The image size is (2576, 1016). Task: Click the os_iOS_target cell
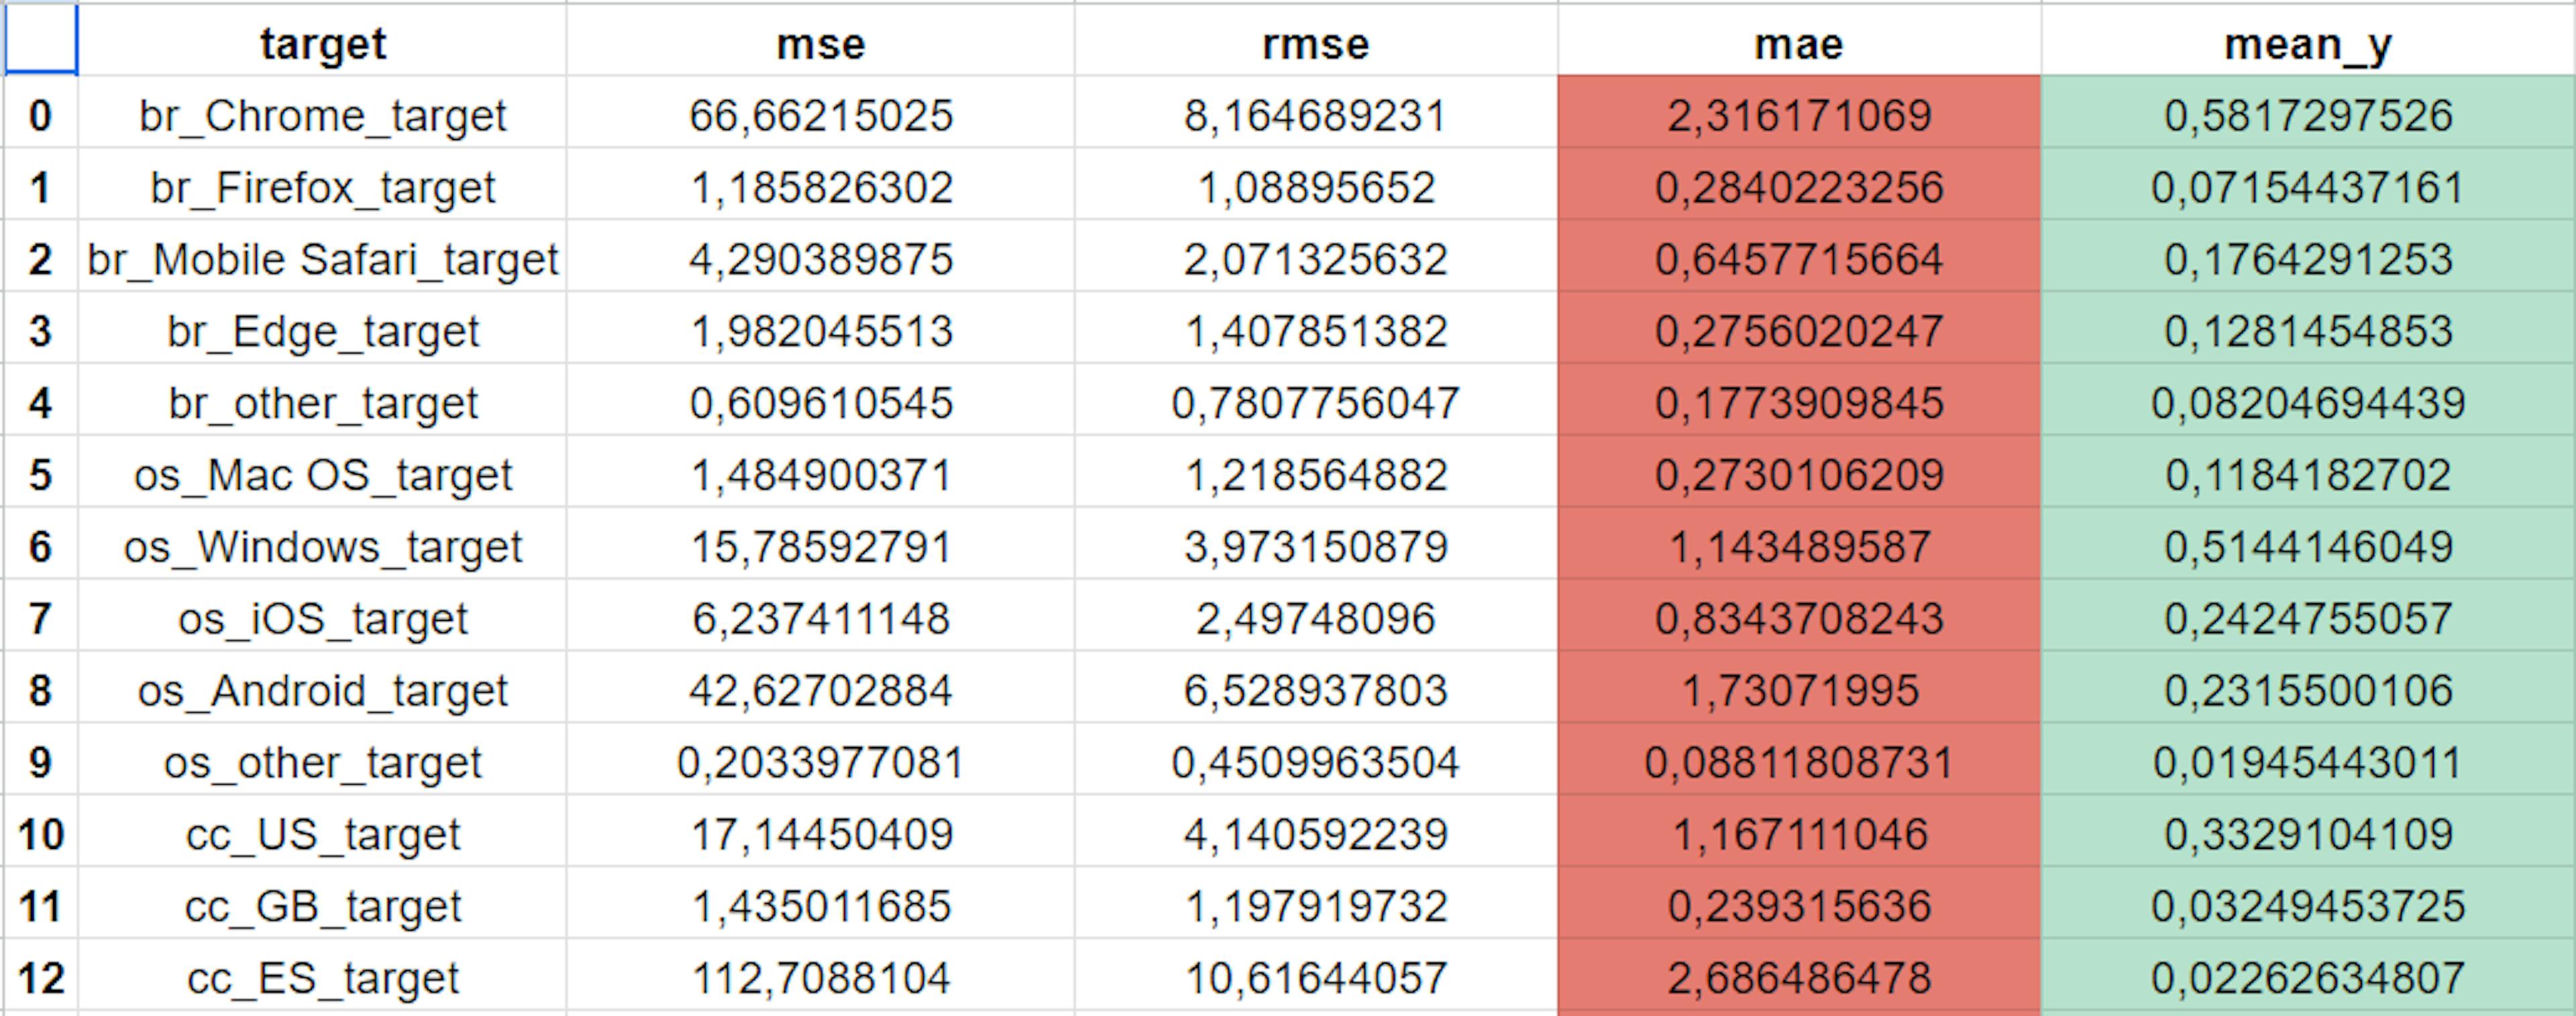pyautogui.click(x=322, y=619)
